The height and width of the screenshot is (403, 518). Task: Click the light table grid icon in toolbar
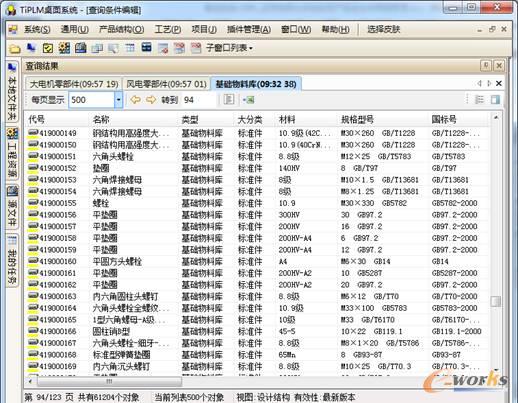(x=130, y=49)
